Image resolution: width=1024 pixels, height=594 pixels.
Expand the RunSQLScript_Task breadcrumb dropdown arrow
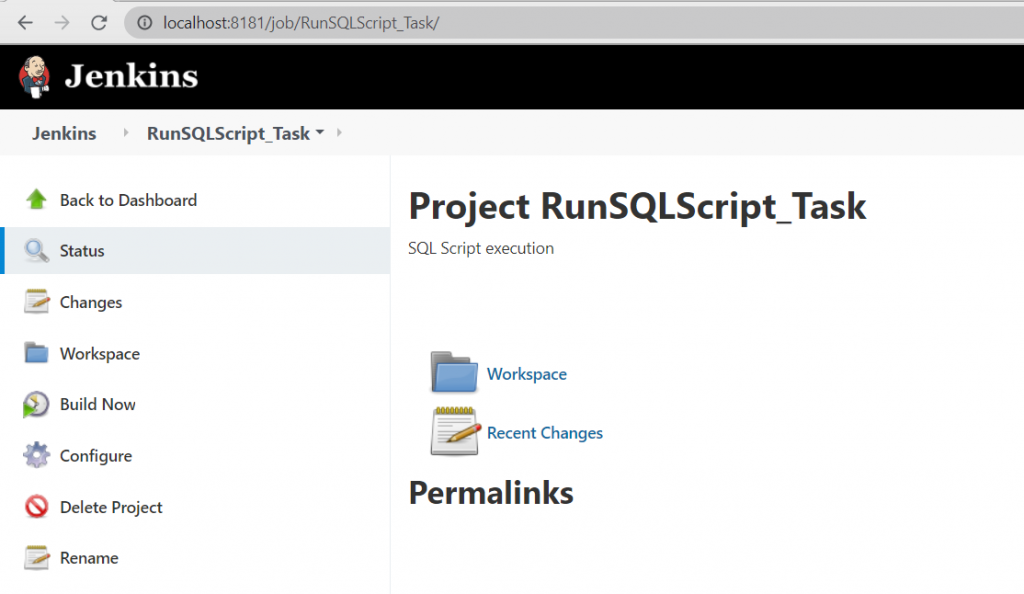(319, 133)
